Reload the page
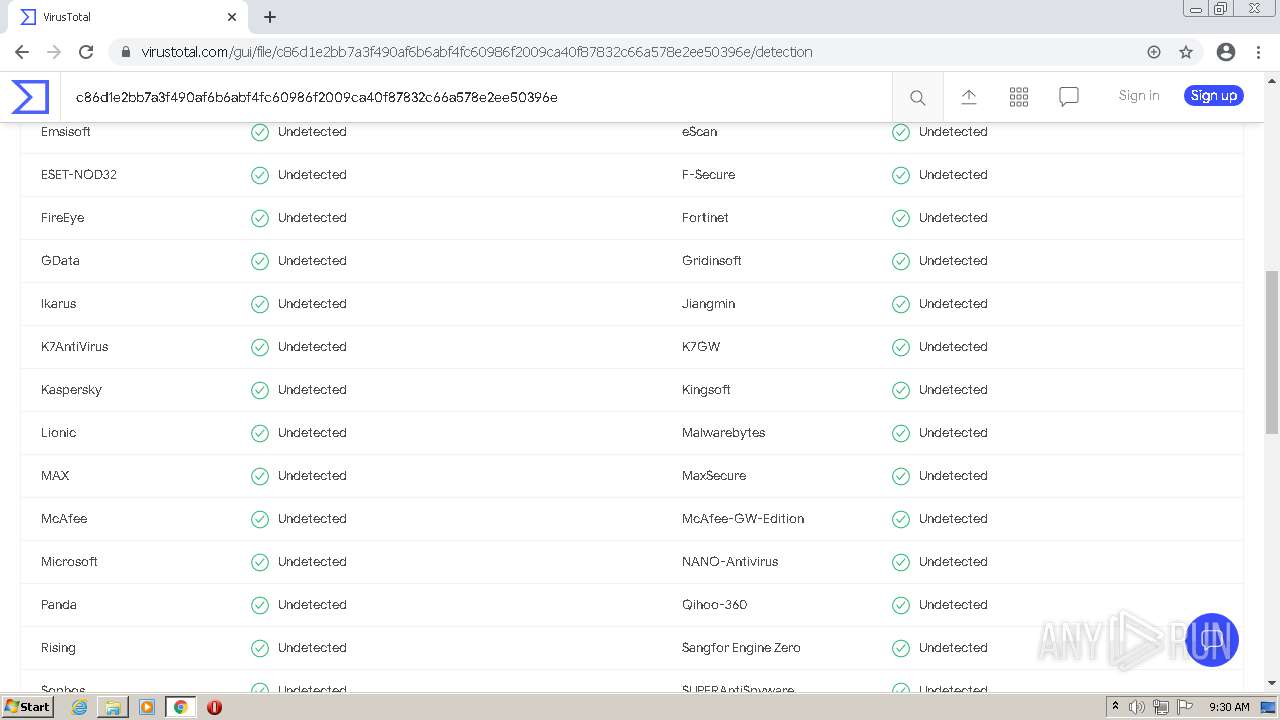 [86, 52]
